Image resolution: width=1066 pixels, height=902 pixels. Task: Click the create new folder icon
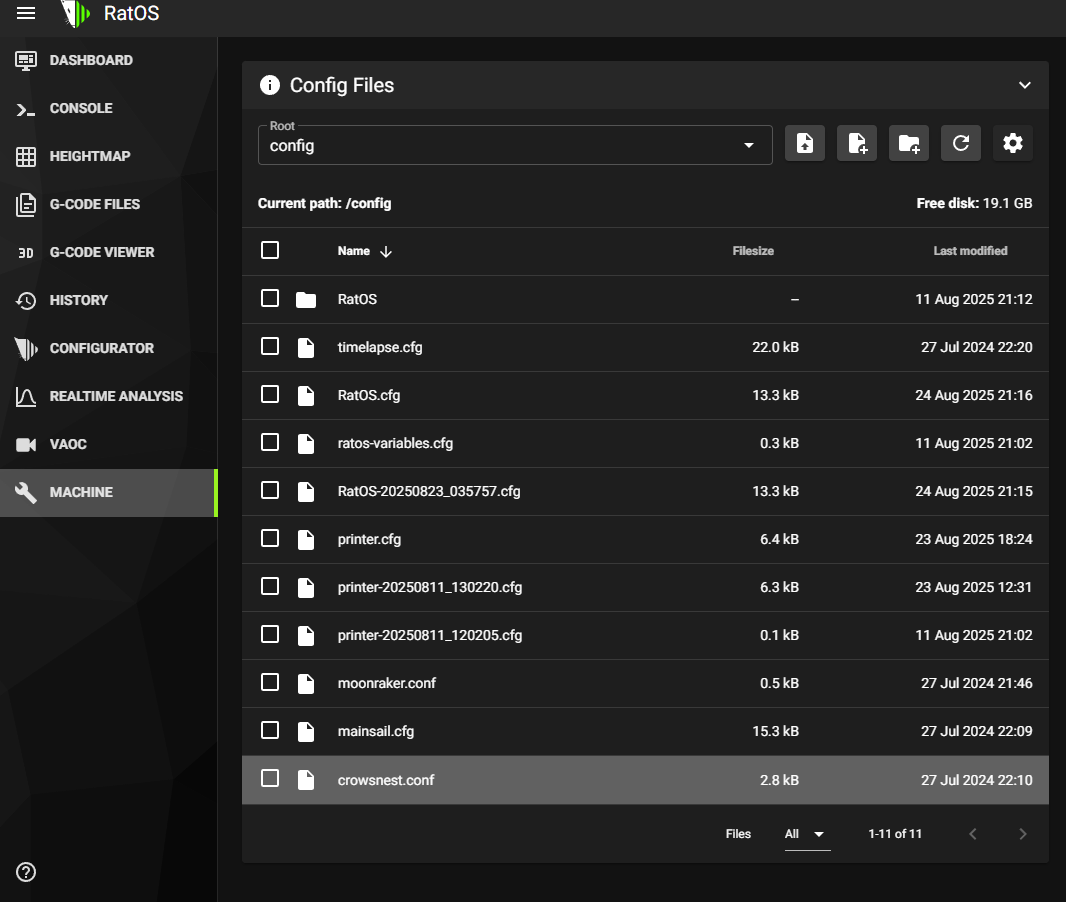[909, 143]
